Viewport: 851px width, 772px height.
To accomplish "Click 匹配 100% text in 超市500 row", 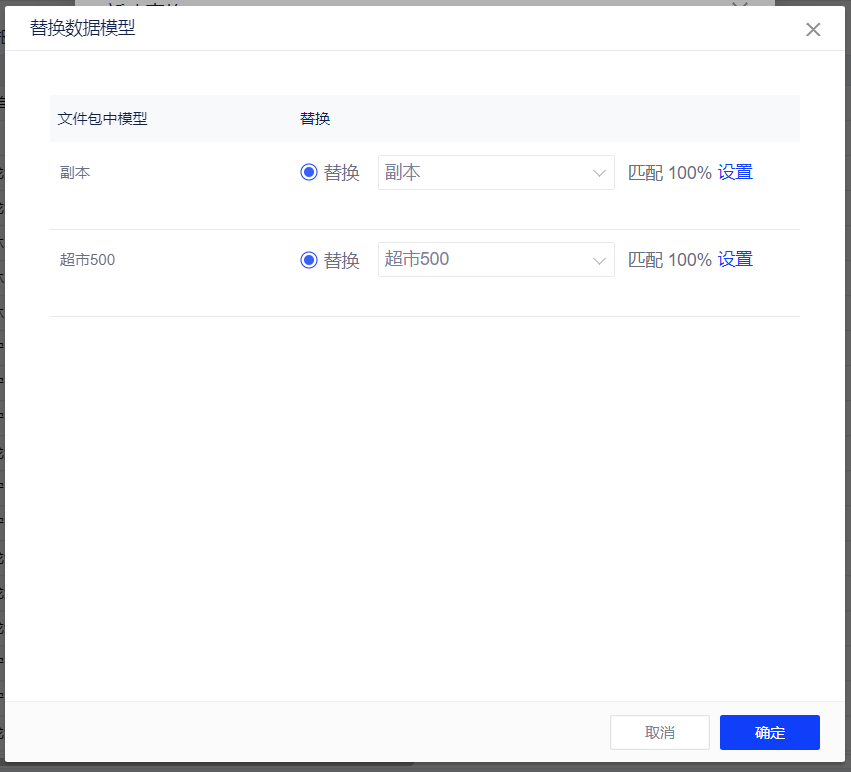I will 669,259.
